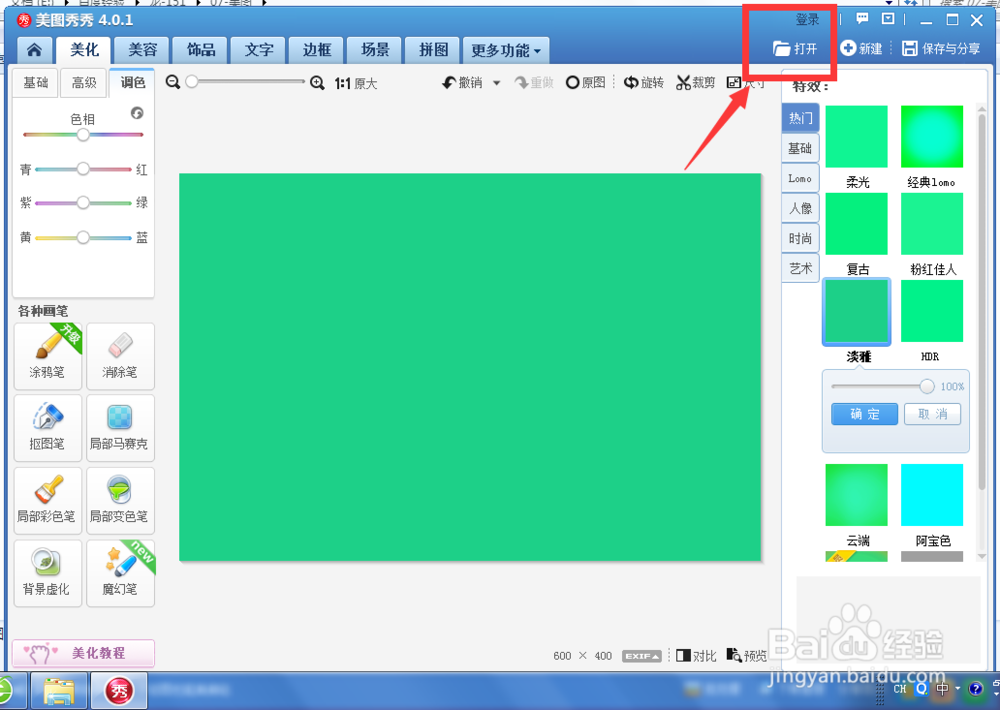Set view to 1:1 原大
The image size is (1000, 710).
(x=356, y=84)
